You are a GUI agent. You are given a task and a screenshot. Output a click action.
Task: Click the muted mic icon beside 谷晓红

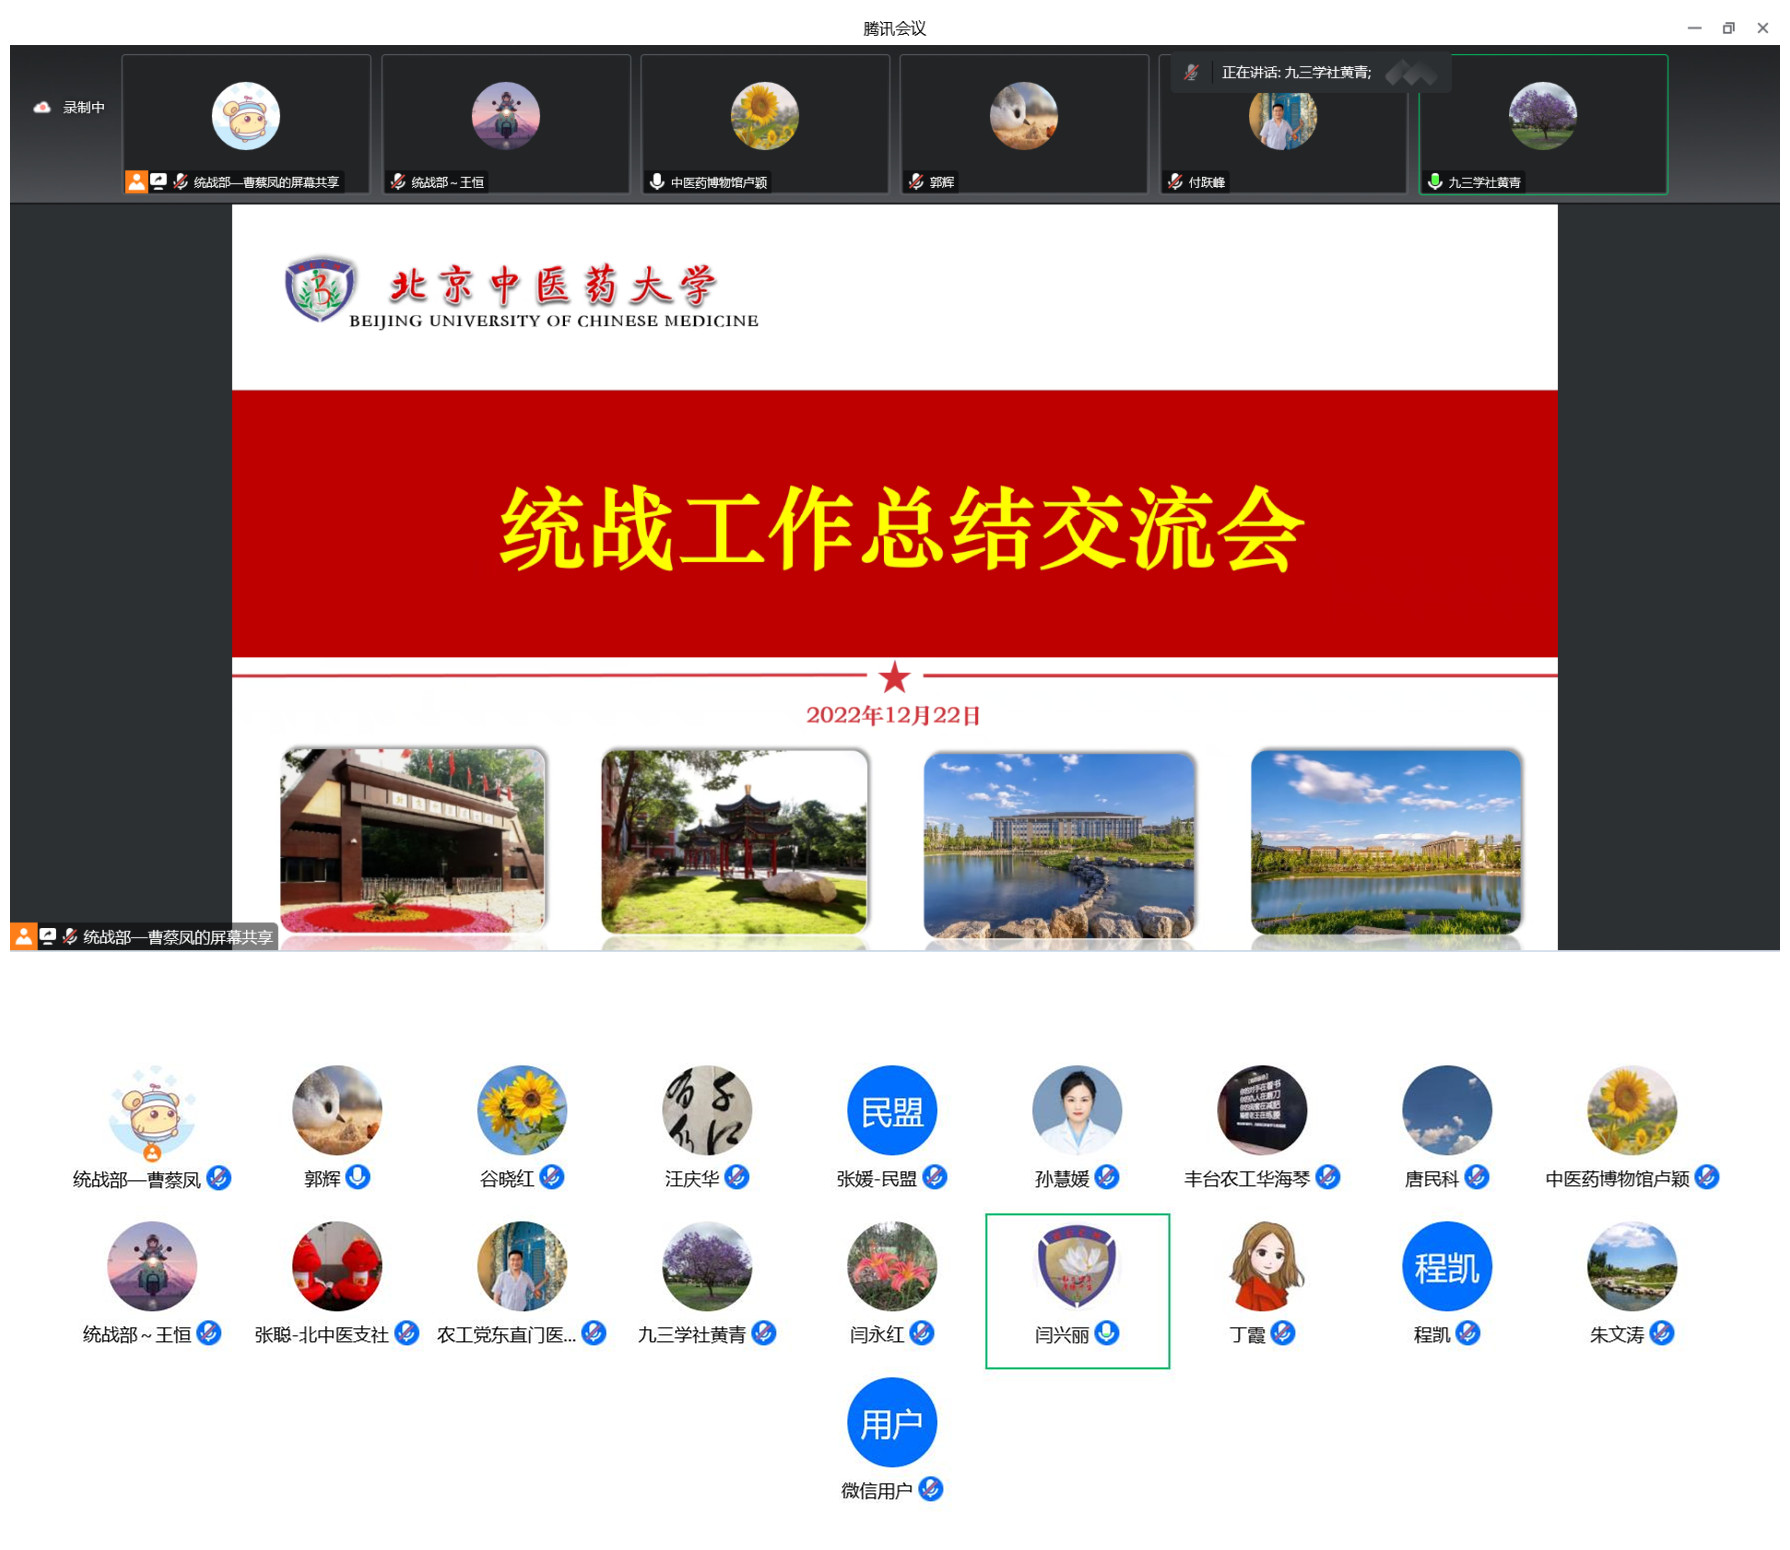coord(552,1177)
